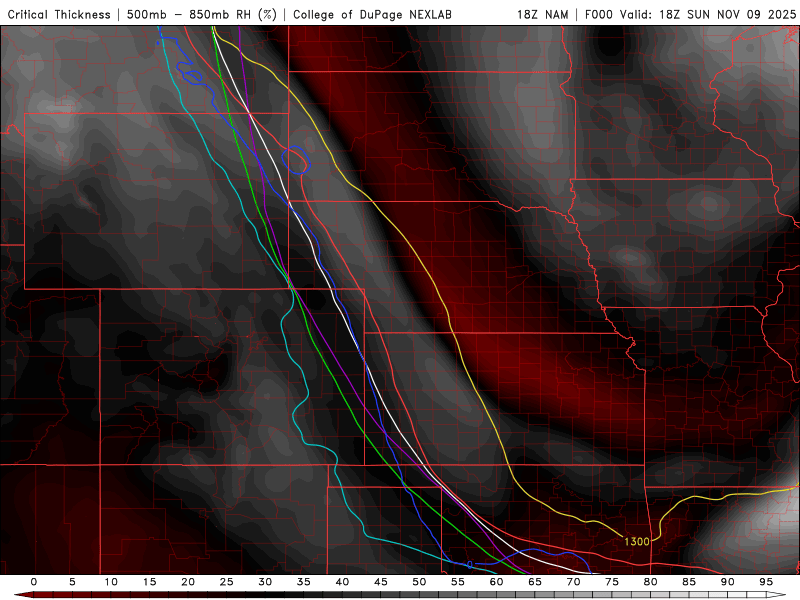This screenshot has height=600, width=800.
Task: Click the '15' tick on the colorbar
Action: click(x=149, y=582)
